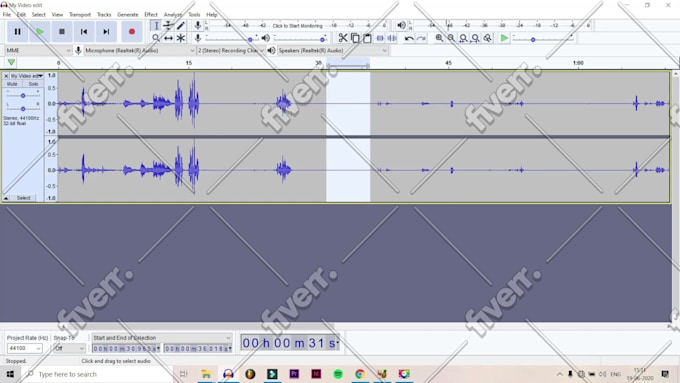The image size is (680, 383).
Task: Click the Zoom Toggle icon
Action: pyautogui.click(x=487, y=38)
